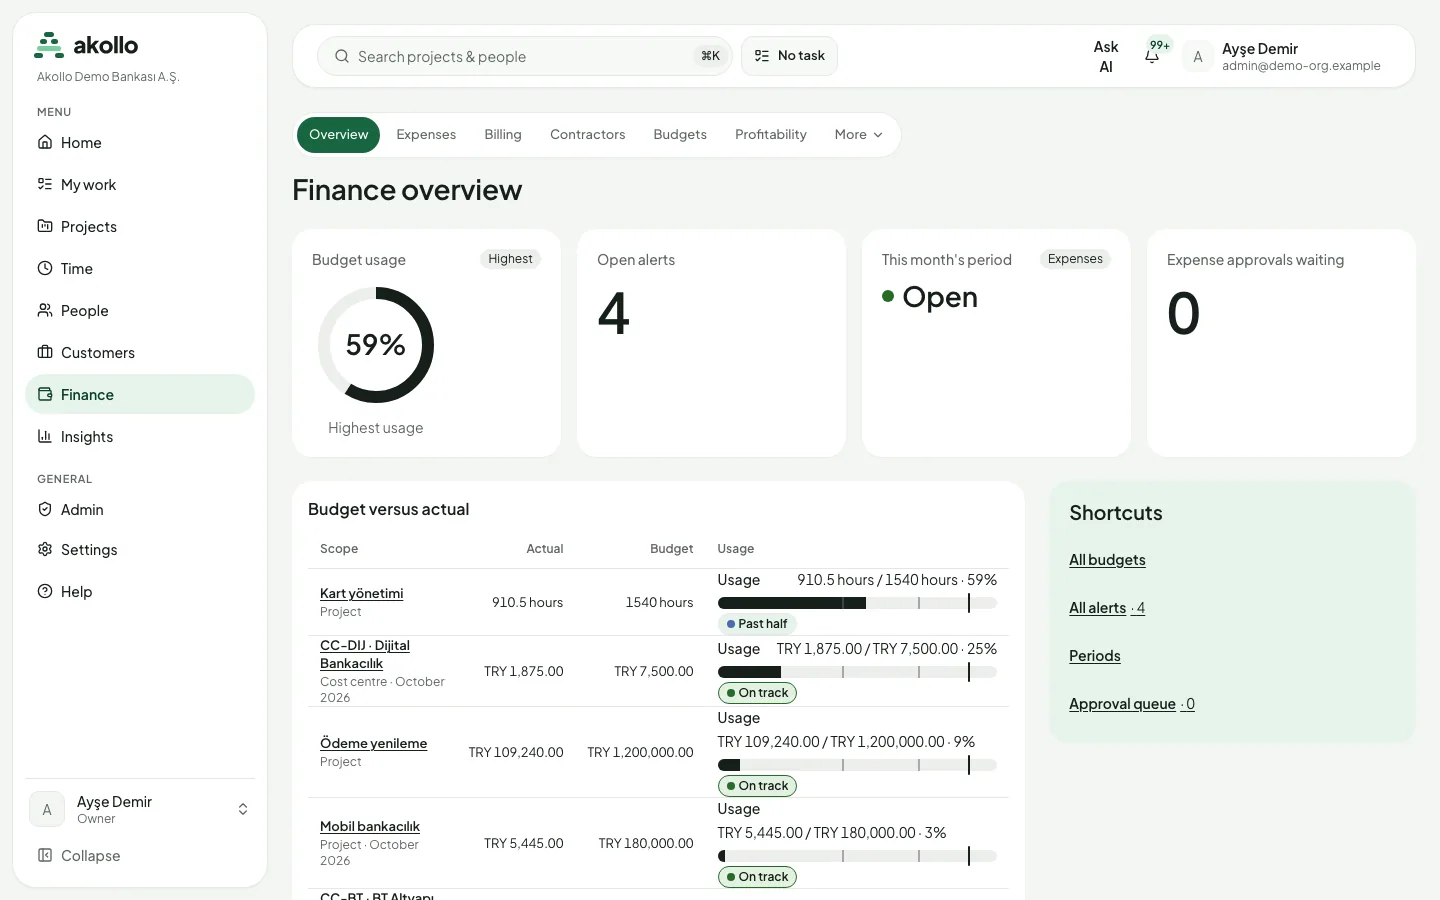Open the Customers section
This screenshot has width=1440, height=900.
[140, 353]
